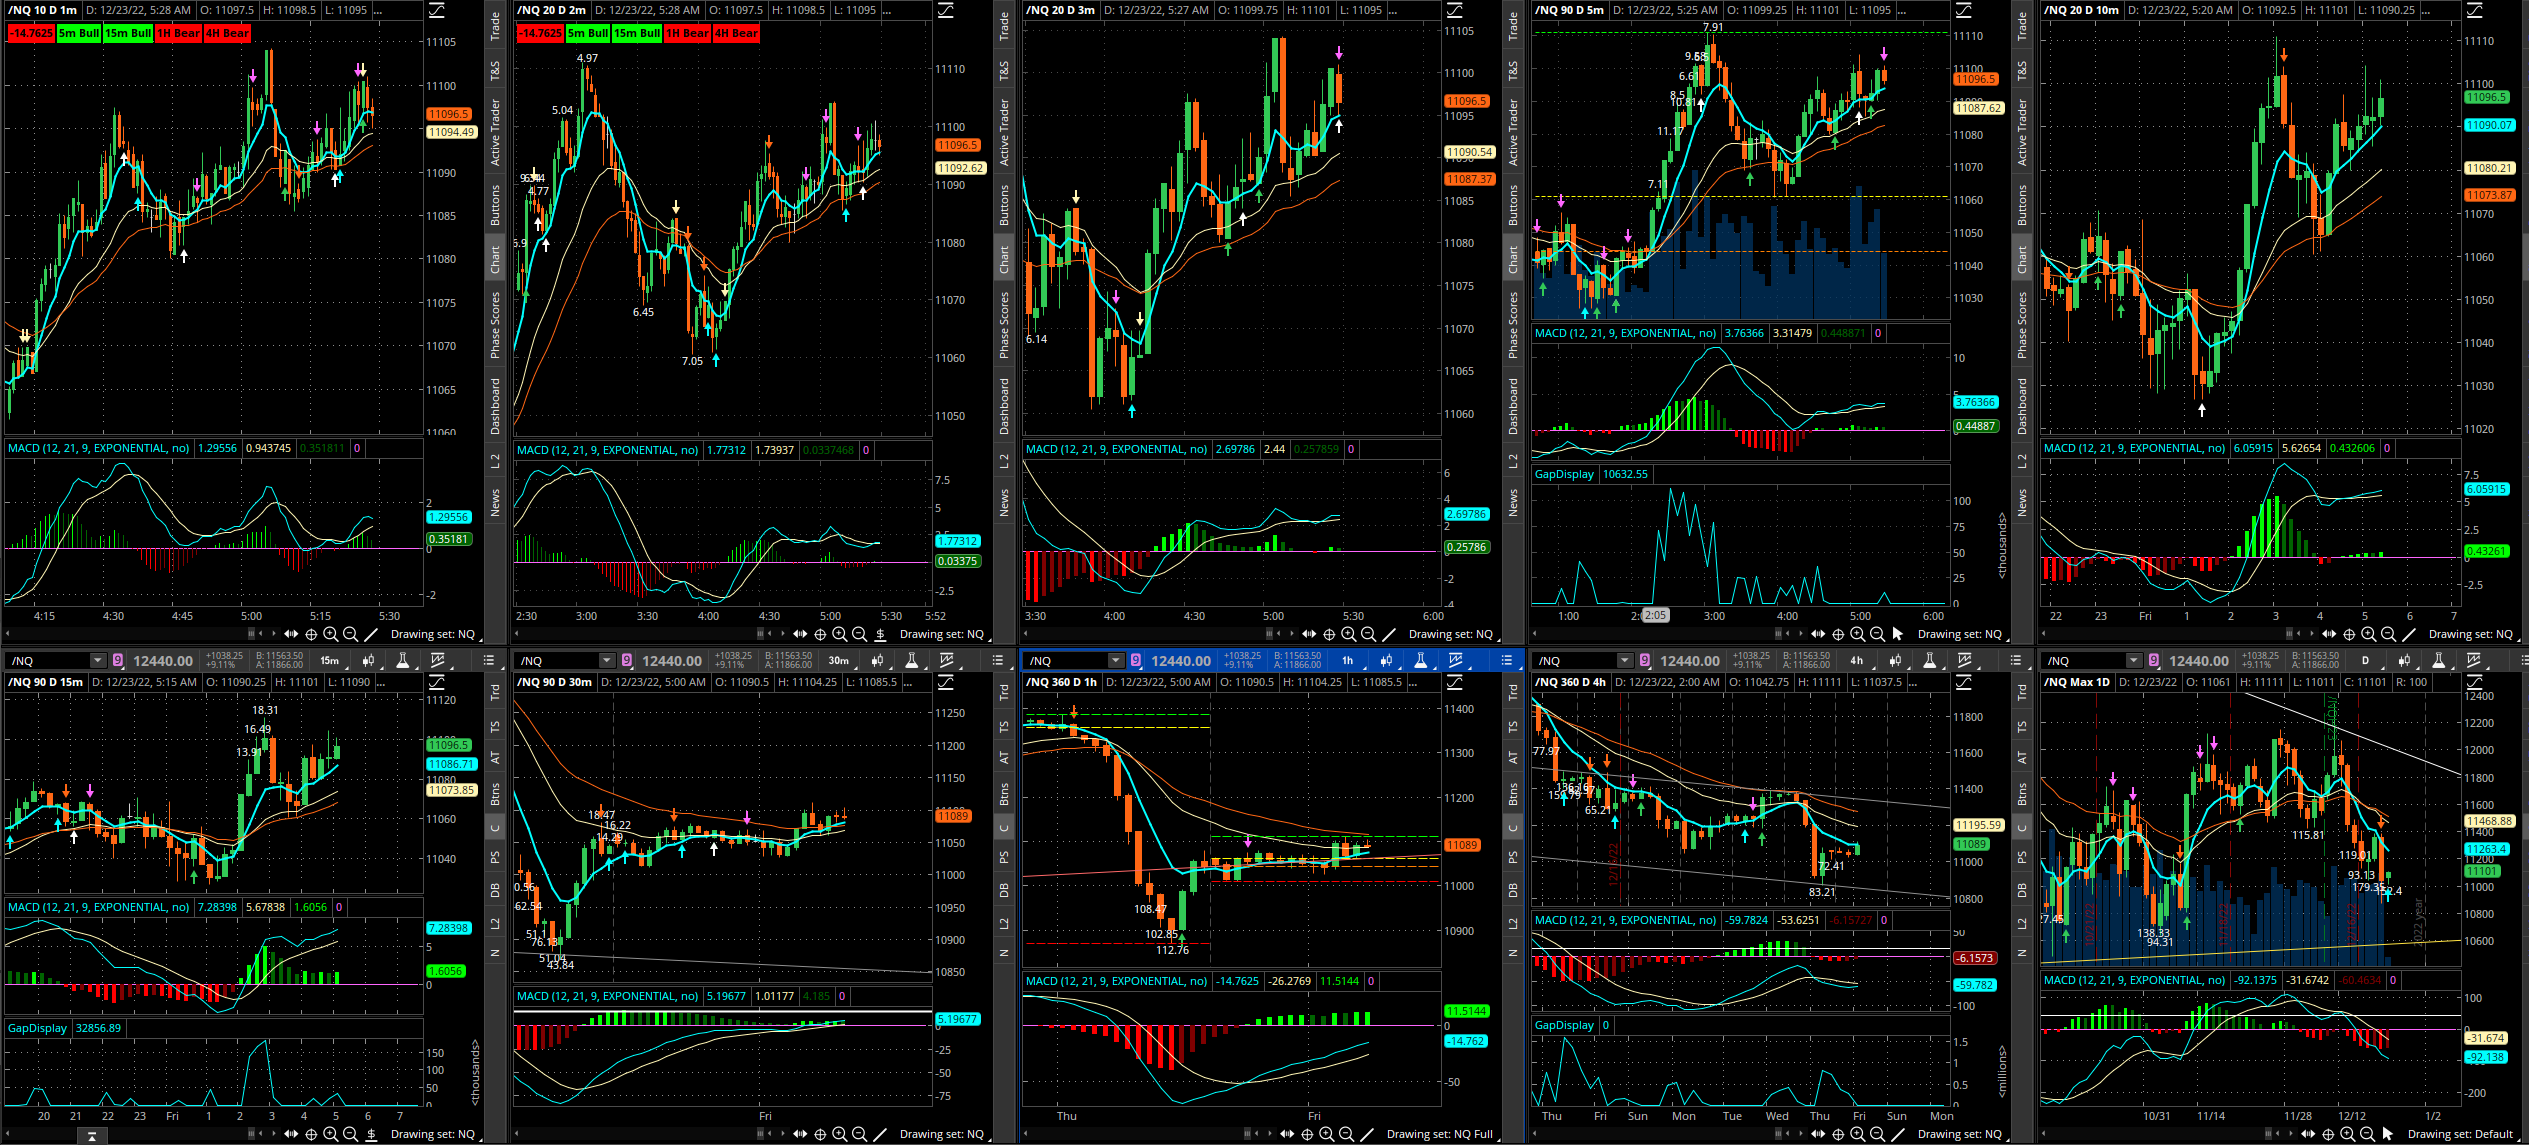The image size is (2529, 1145).
Task: Open Dashboard tab beside 5m chart
Action: [2022, 405]
